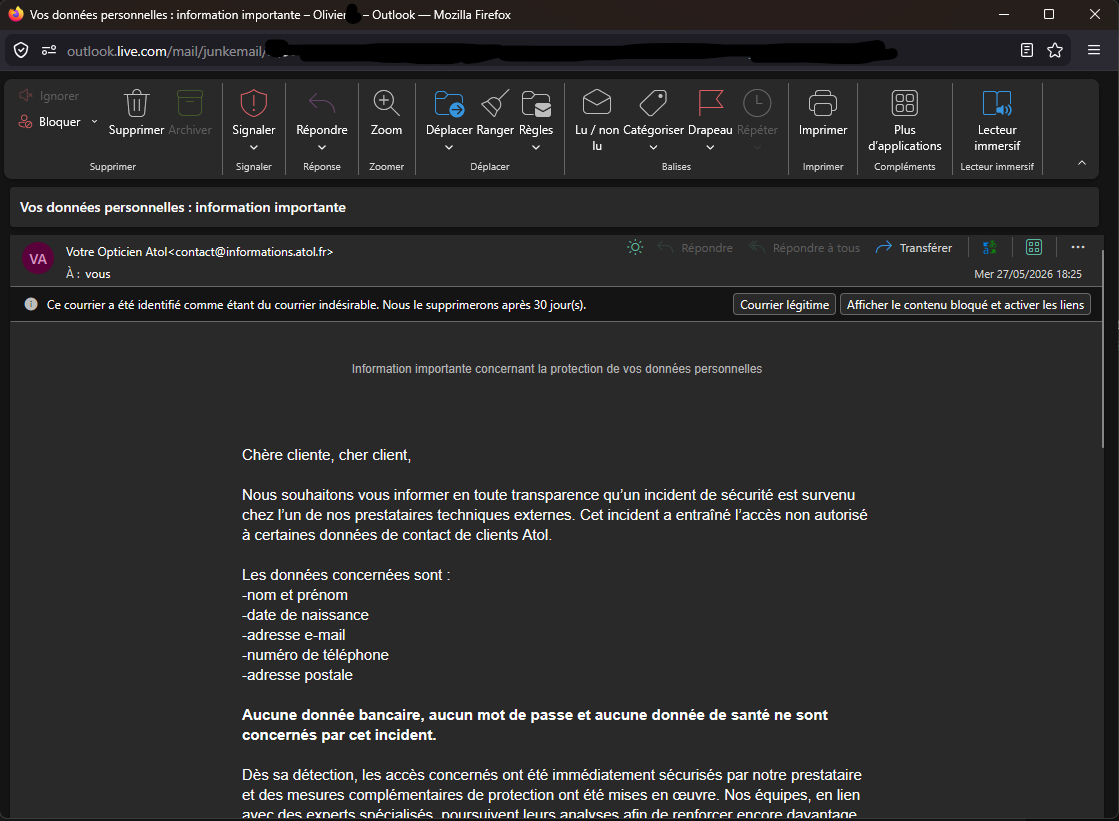The image size is (1119, 821).
Task: Open the Firefox hamburger menu
Action: (1093, 50)
